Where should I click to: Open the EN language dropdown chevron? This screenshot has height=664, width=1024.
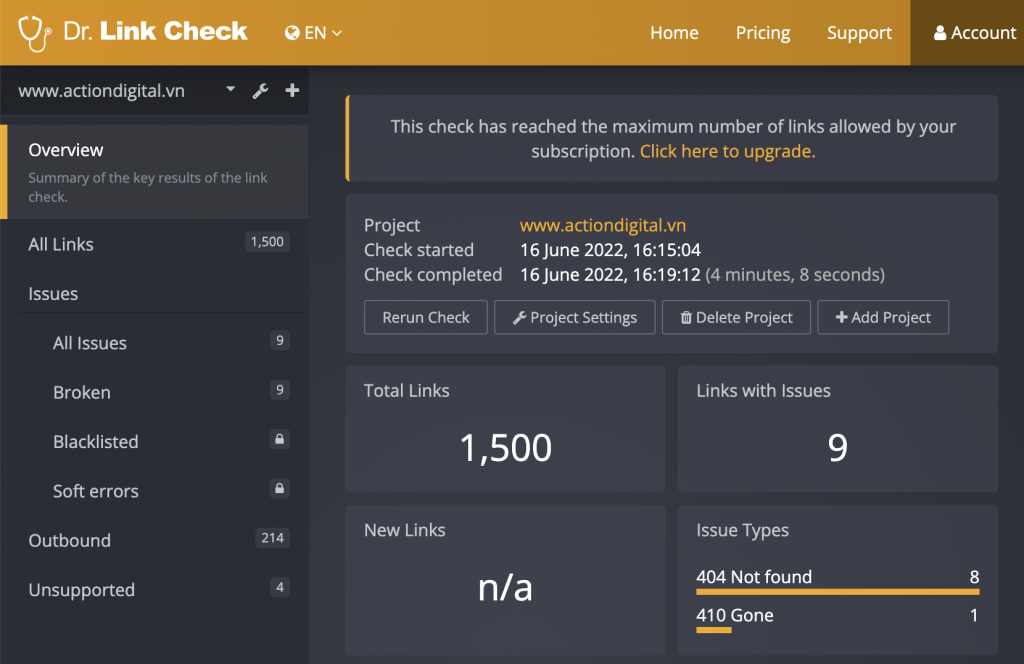coord(337,33)
